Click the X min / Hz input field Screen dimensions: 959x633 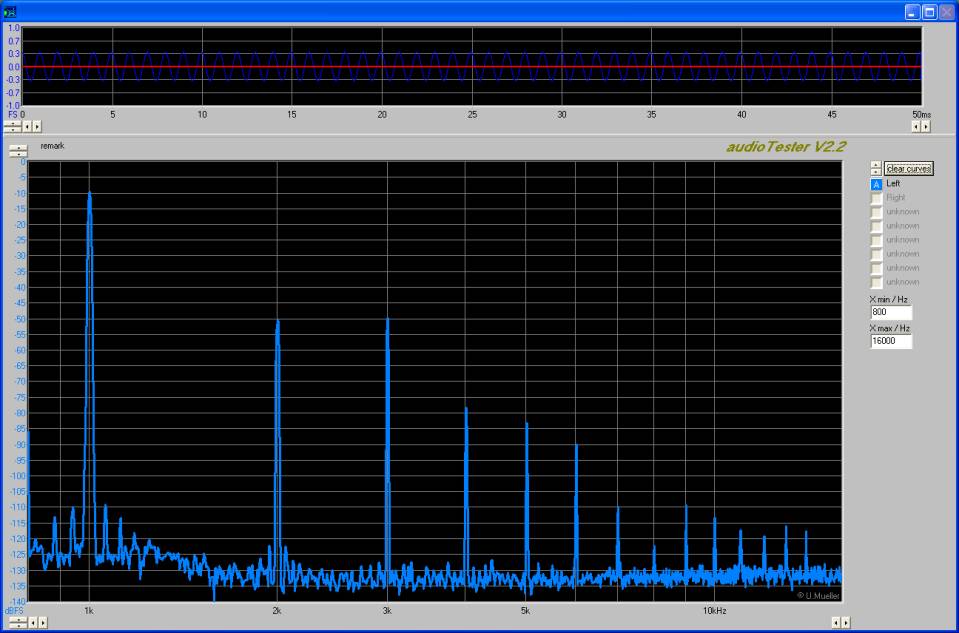890,312
